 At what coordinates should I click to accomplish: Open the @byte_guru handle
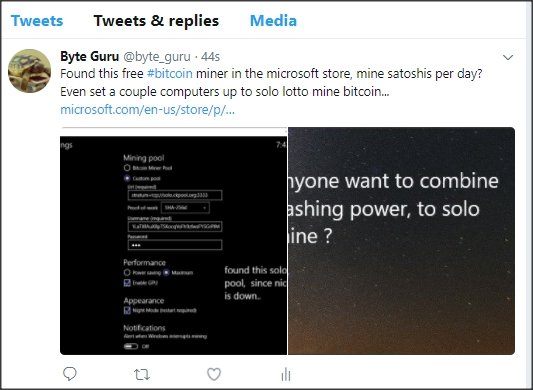pyautogui.click(x=157, y=56)
